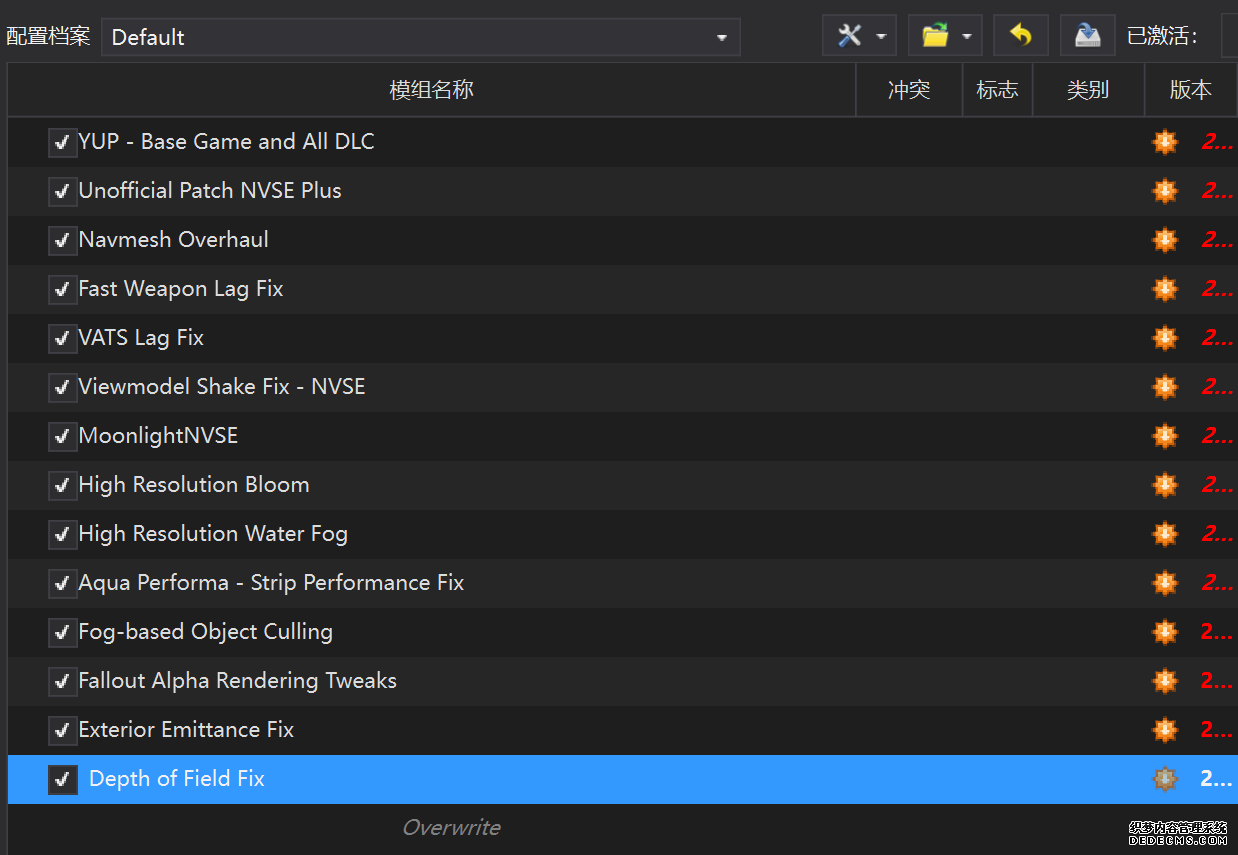Viewport: 1238px width, 855px height.
Task: Click the wrench and screwdriver tools icon
Action: tap(849, 36)
